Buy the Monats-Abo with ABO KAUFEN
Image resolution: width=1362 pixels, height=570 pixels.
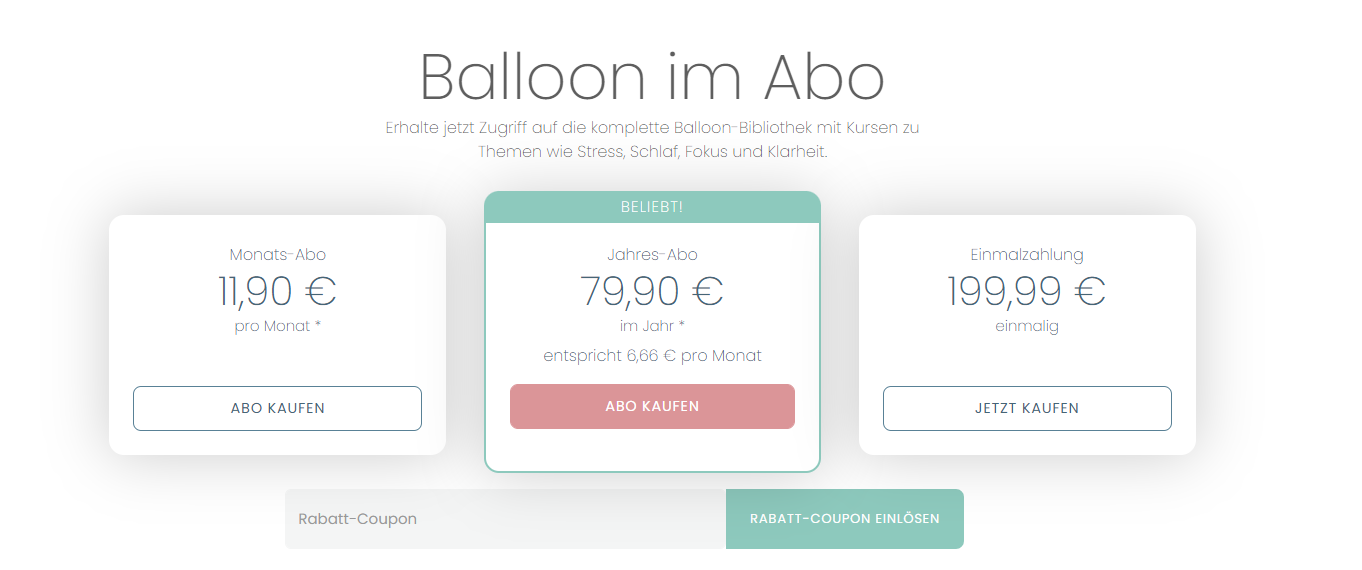pos(277,408)
